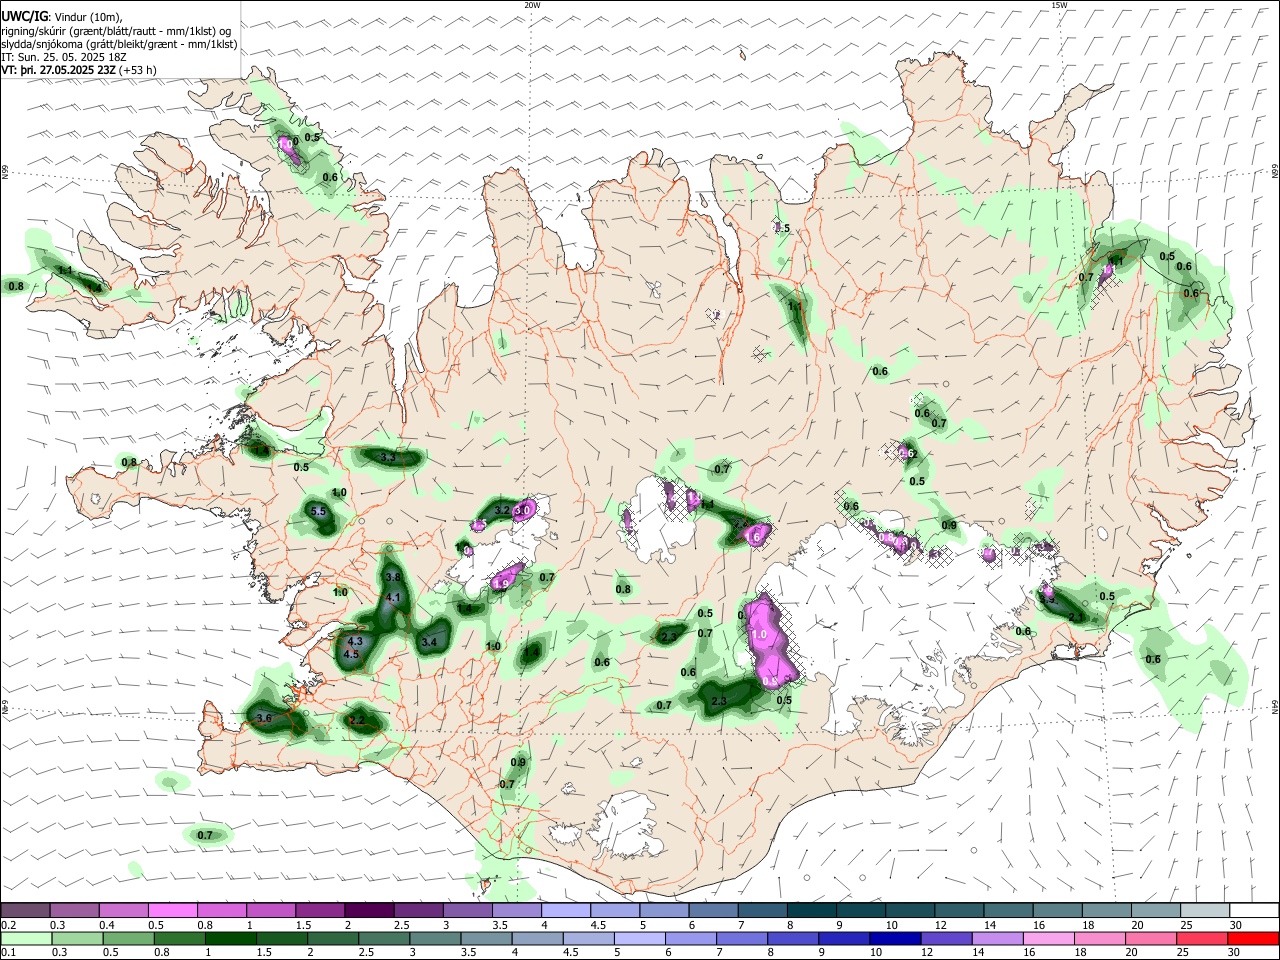Click the '4.5' value label on the map
The height and width of the screenshot is (960, 1280).
click(x=351, y=654)
